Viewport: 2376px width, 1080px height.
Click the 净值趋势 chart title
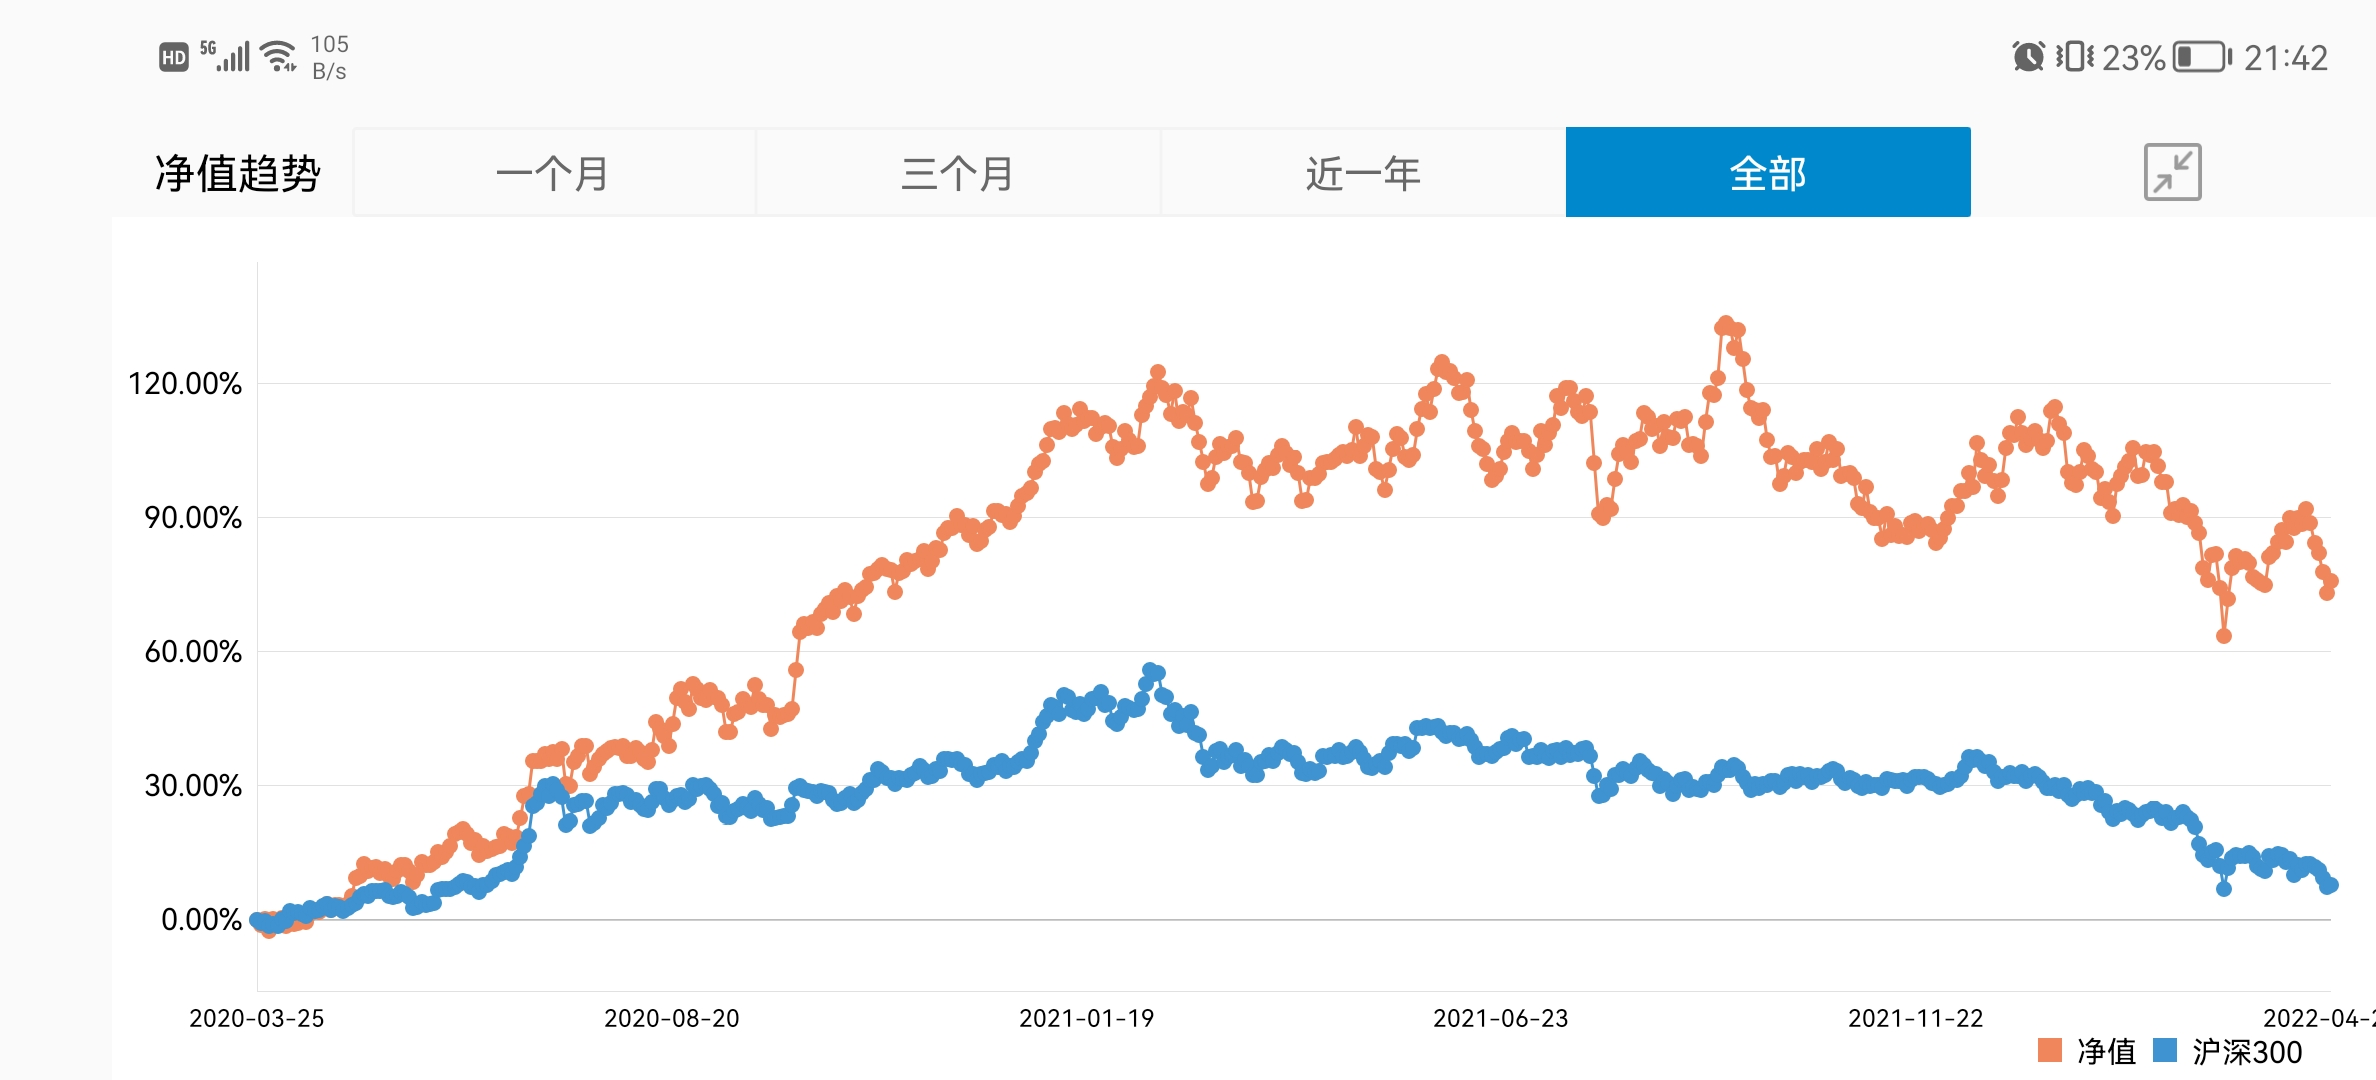237,173
